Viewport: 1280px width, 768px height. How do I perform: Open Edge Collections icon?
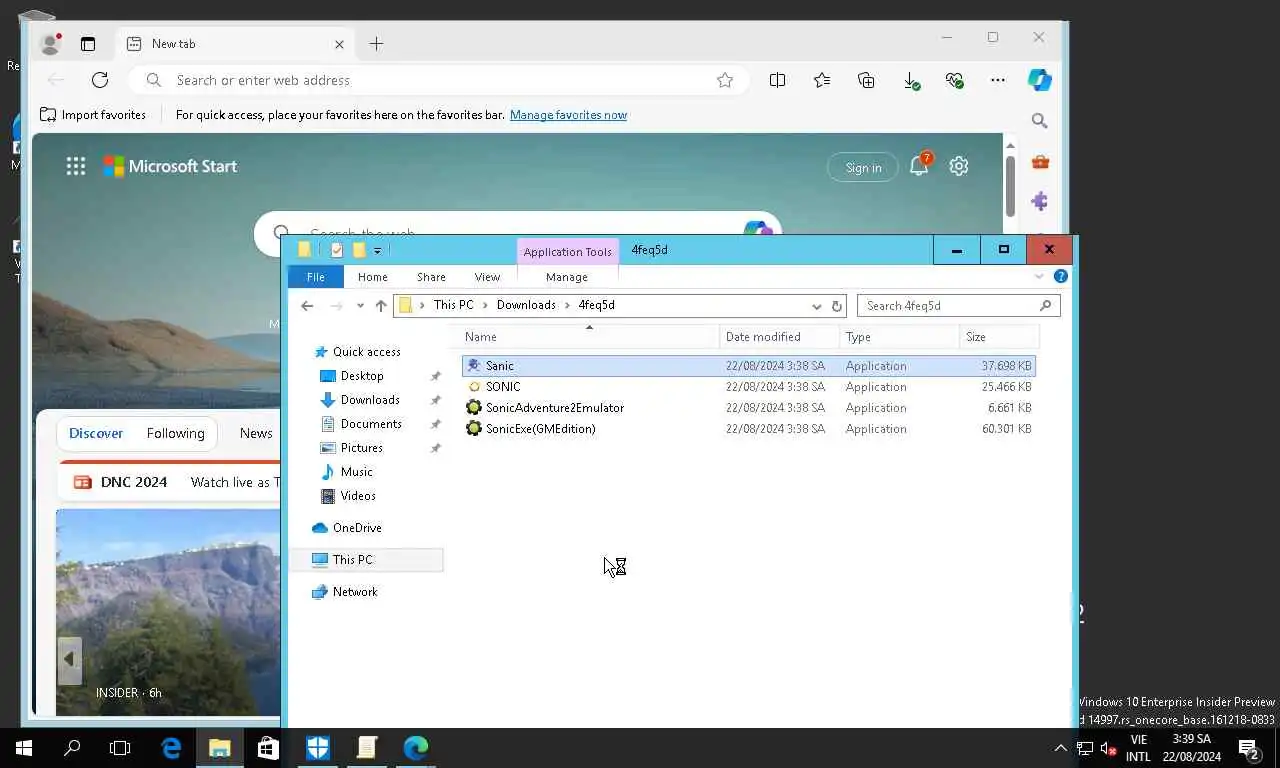(866, 80)
